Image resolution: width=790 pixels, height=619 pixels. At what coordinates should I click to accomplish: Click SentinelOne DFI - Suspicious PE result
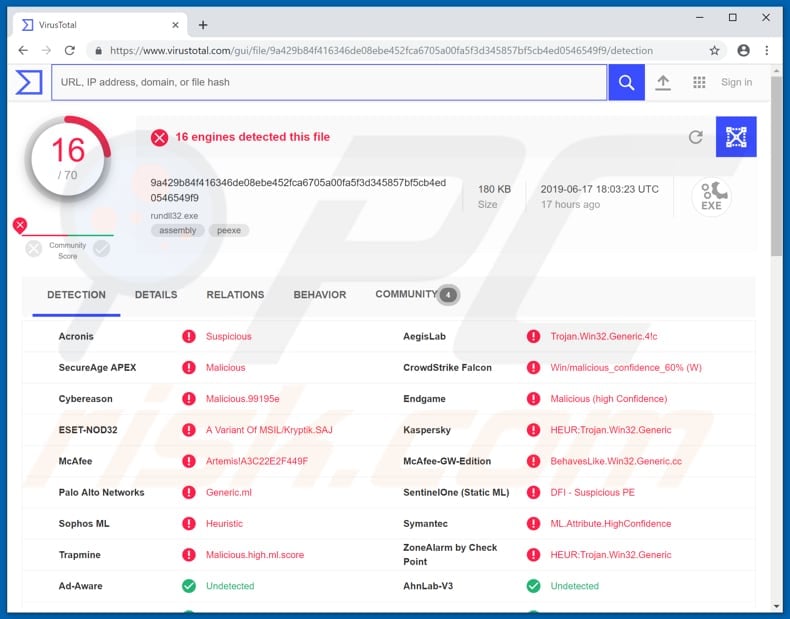pyautogui.click(x=592, y=493)
